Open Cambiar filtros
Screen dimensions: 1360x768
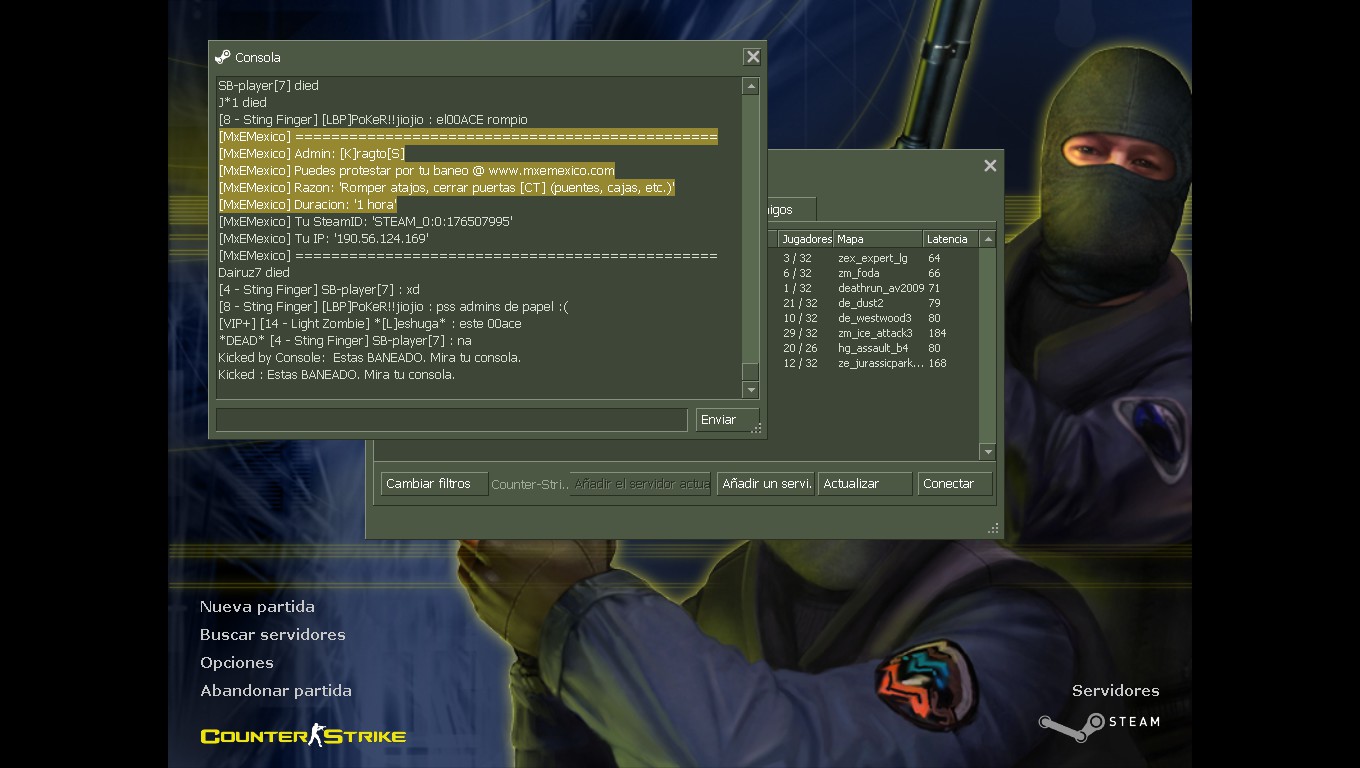(434, 484)
